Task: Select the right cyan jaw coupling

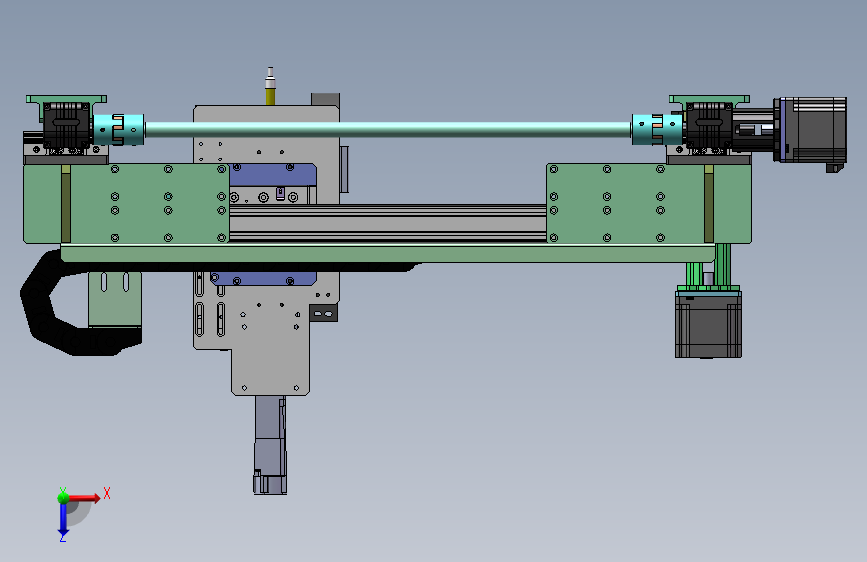Action: (x=657, y=129)
